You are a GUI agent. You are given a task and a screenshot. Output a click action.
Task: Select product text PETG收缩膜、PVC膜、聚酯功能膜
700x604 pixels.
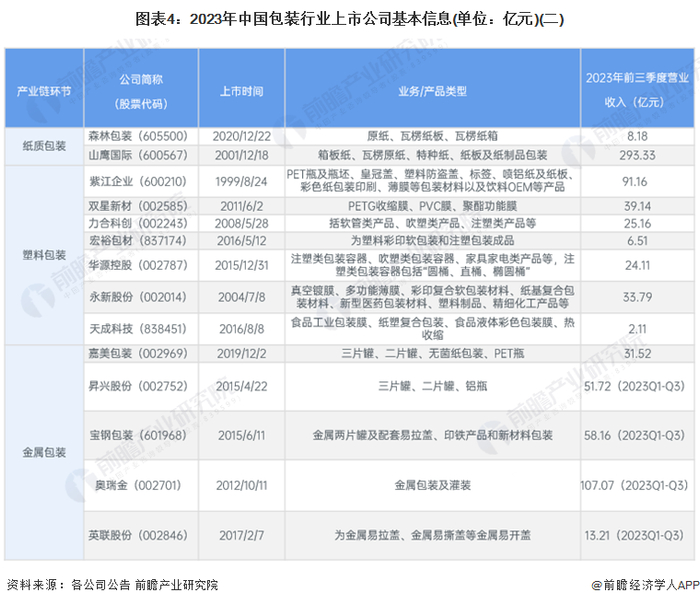(x=432, y=206)
